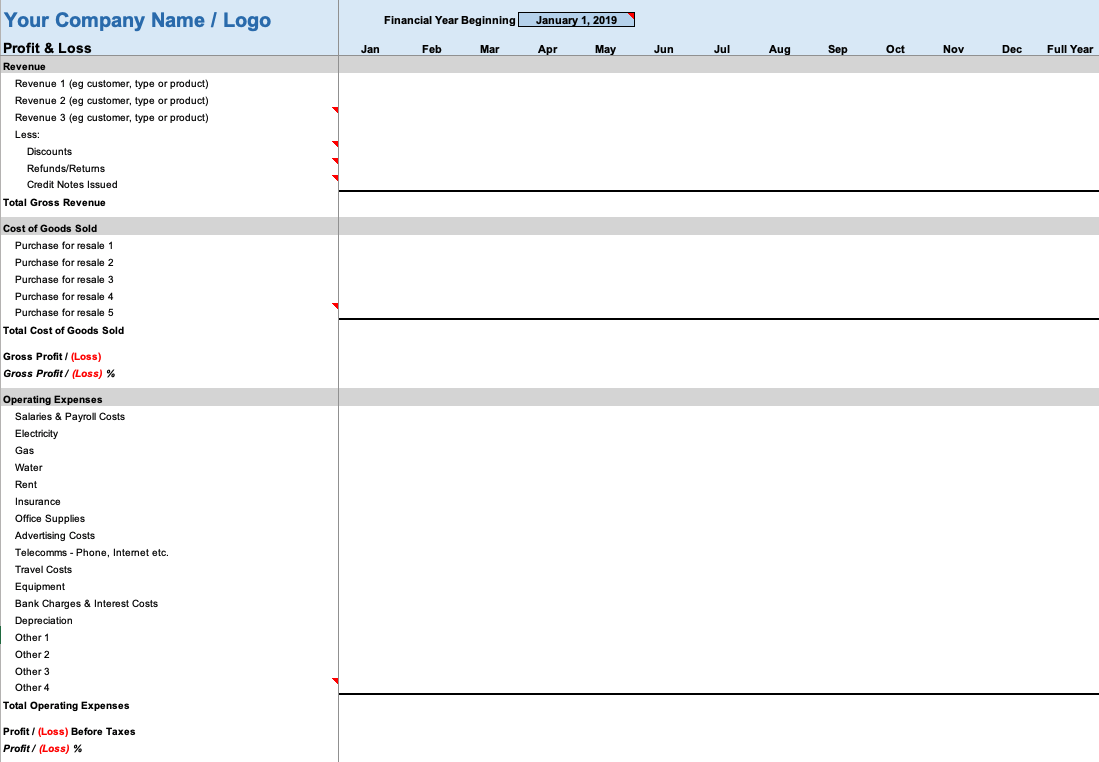Select the Total Gross Revenue row label

(54, 202)
